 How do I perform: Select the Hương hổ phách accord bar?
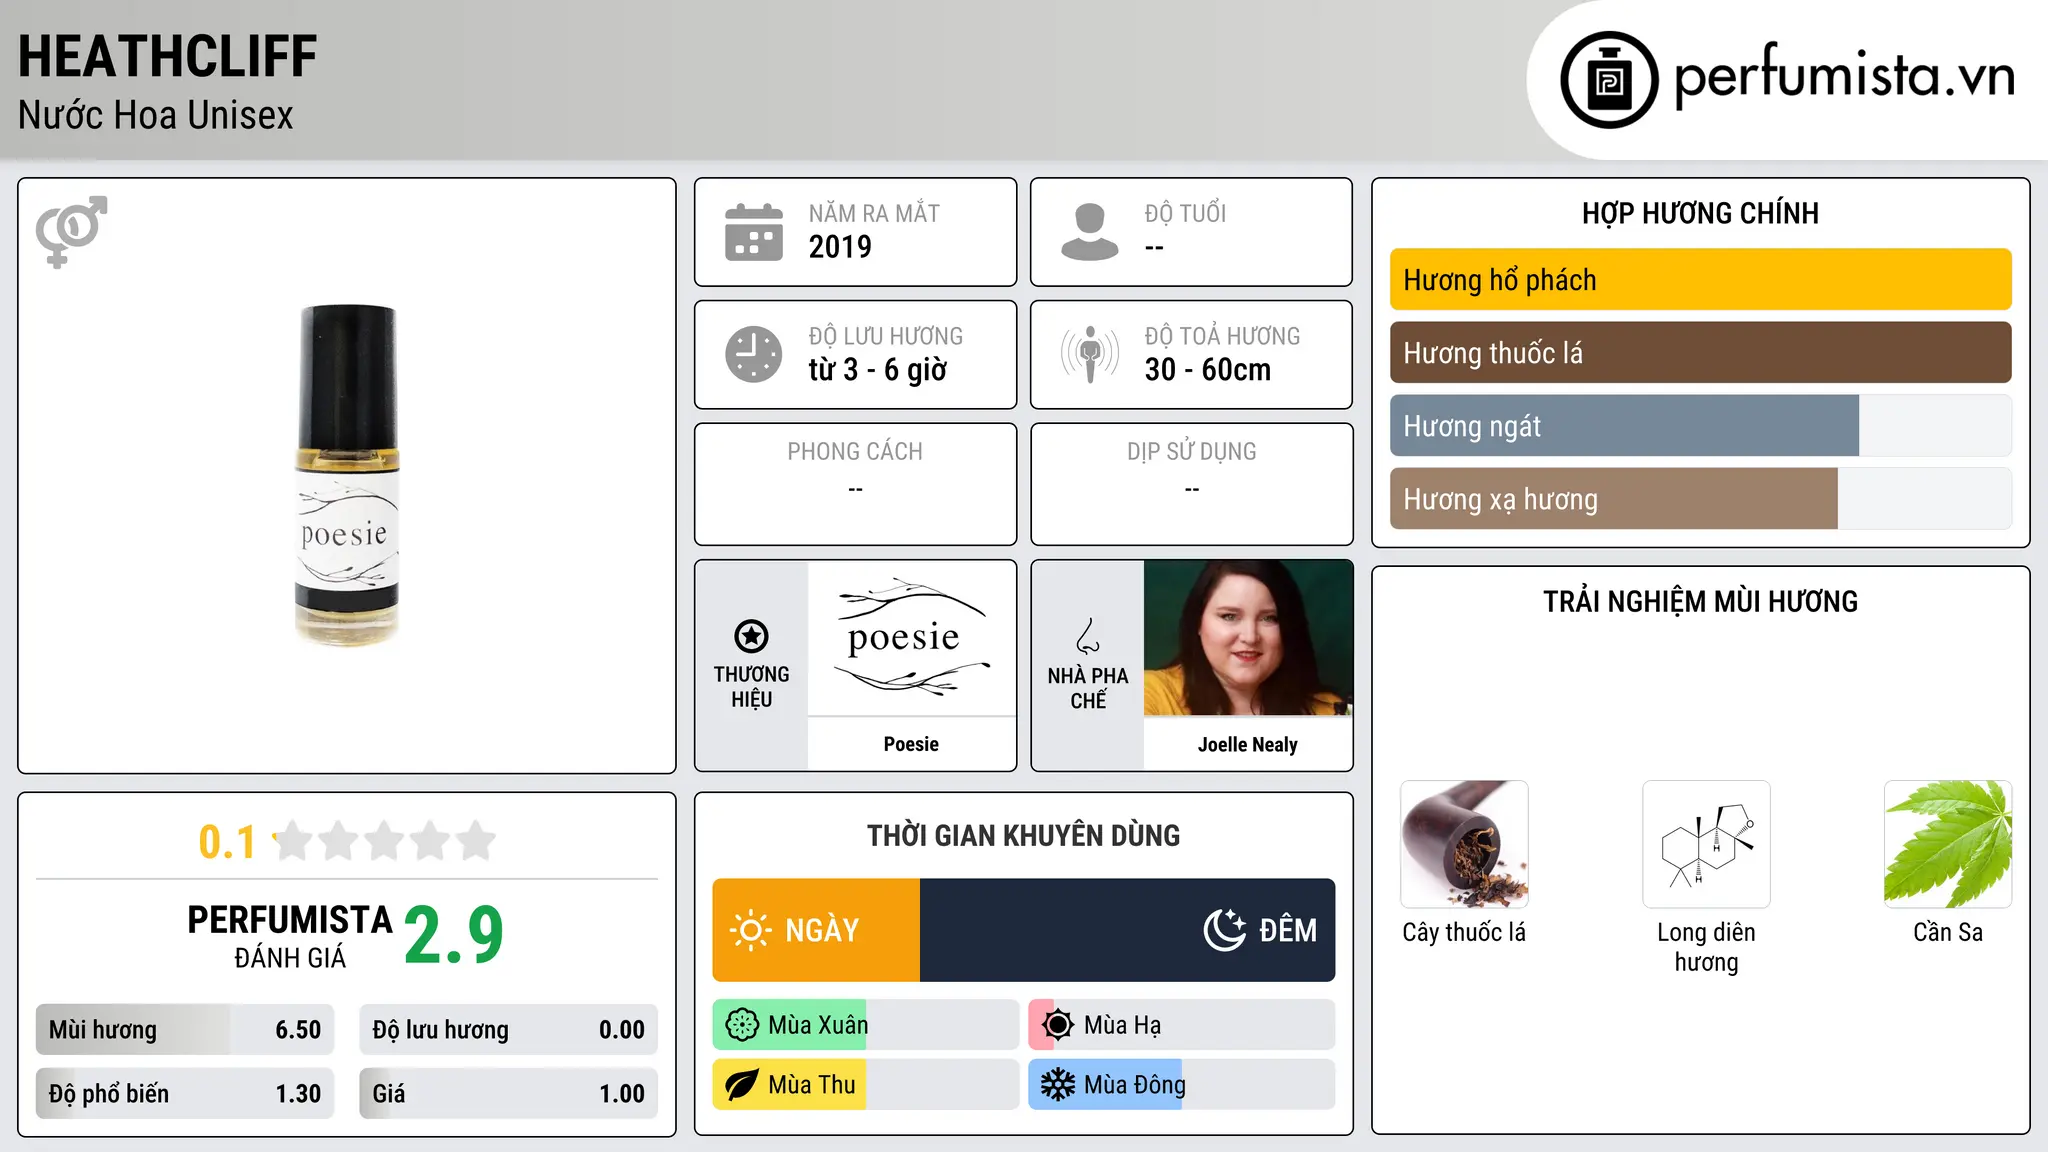pos(1700,280)
